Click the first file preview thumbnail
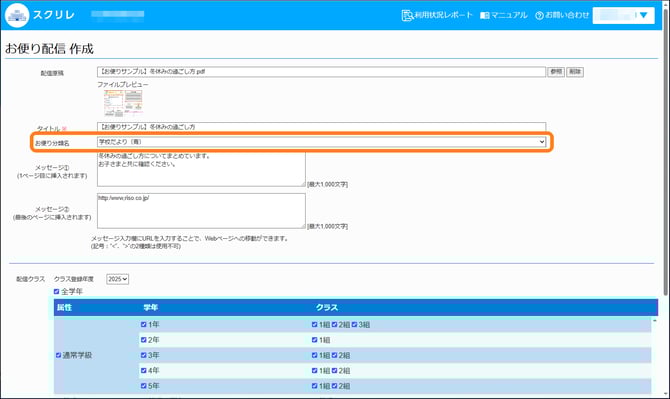 tap(113, 103)
